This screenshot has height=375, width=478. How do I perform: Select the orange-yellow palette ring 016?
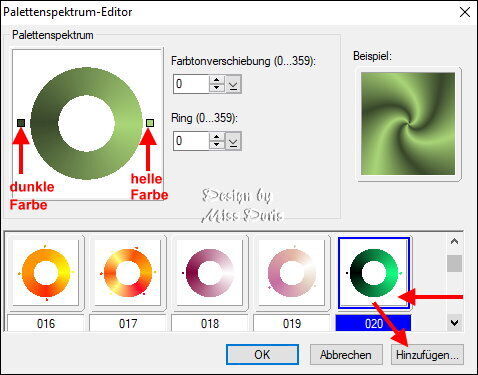[x=46, y=272]
